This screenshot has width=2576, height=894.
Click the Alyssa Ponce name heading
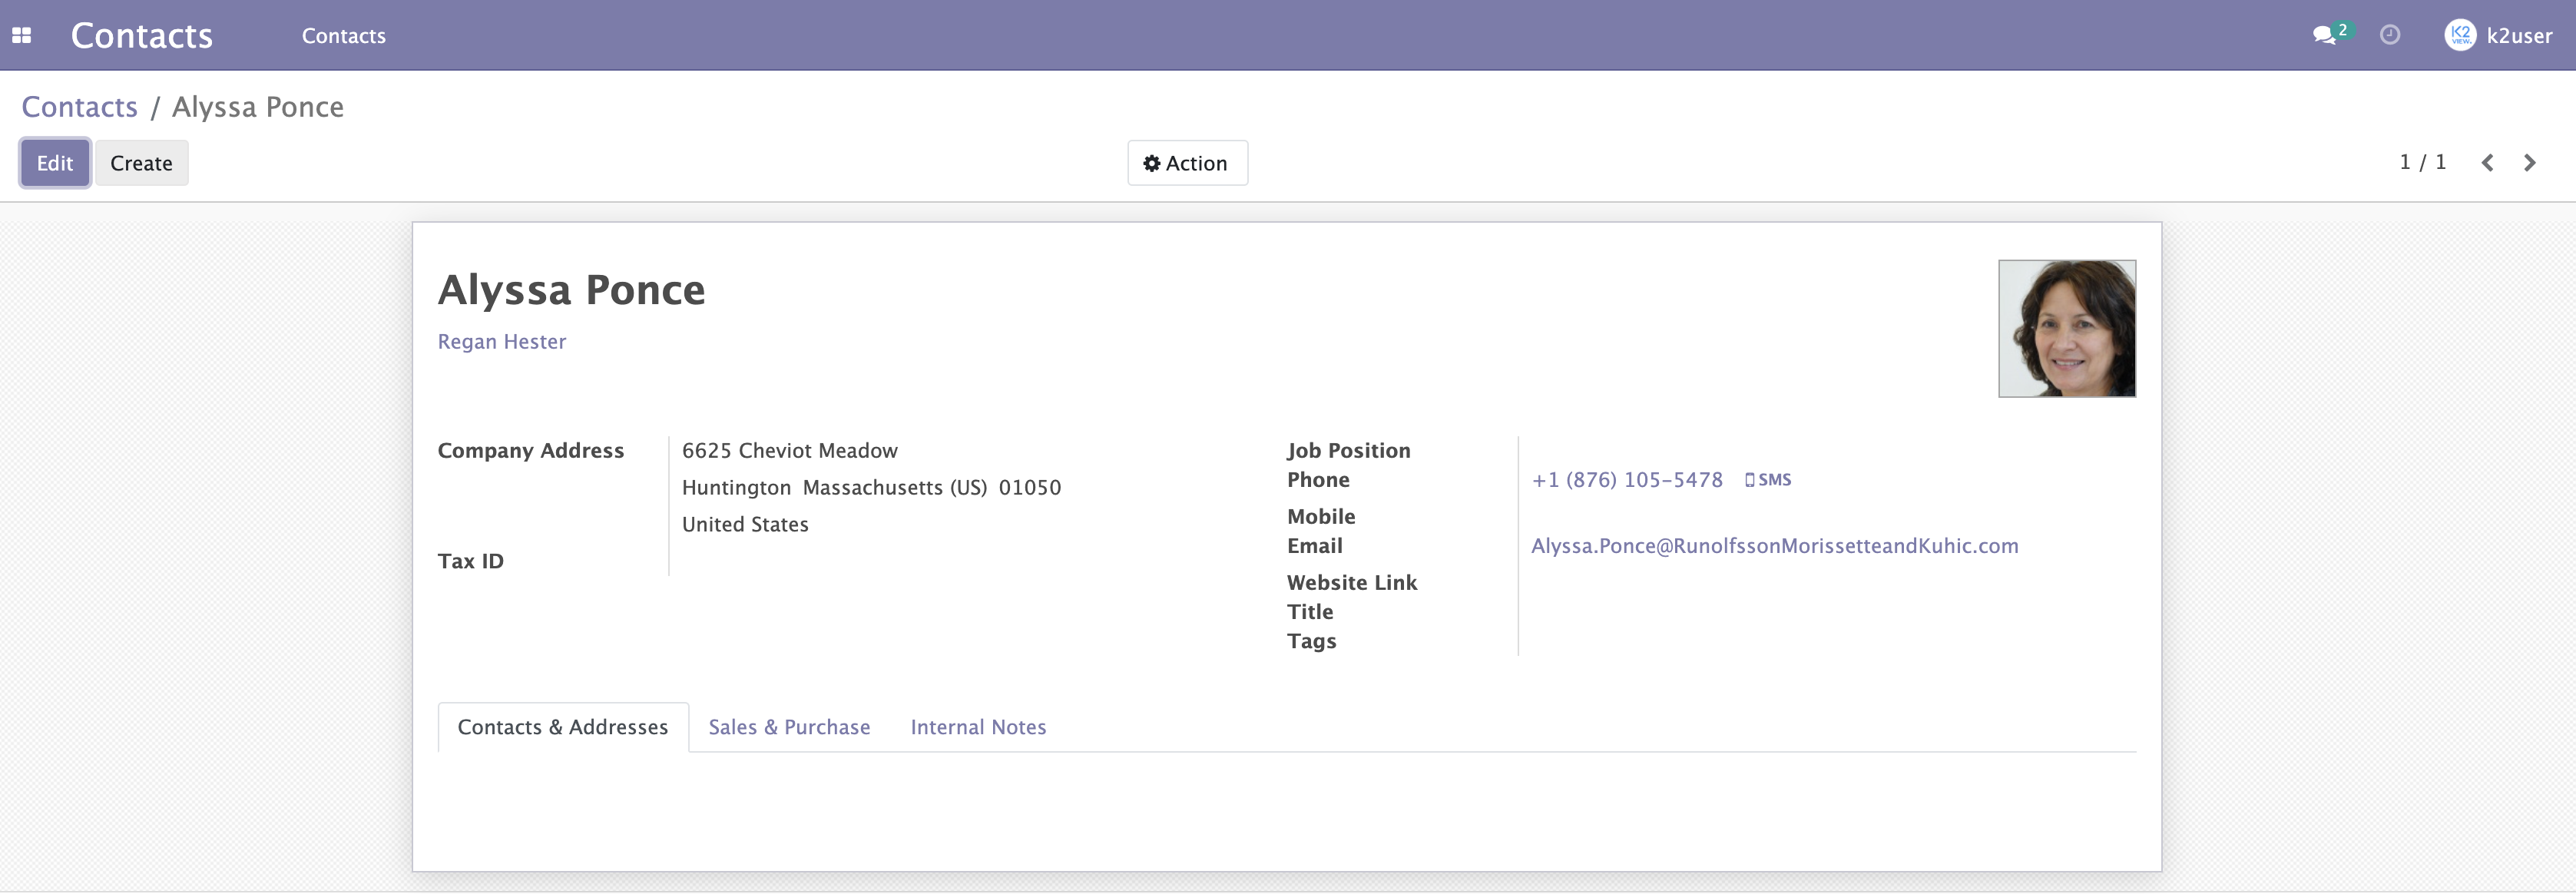572,290
